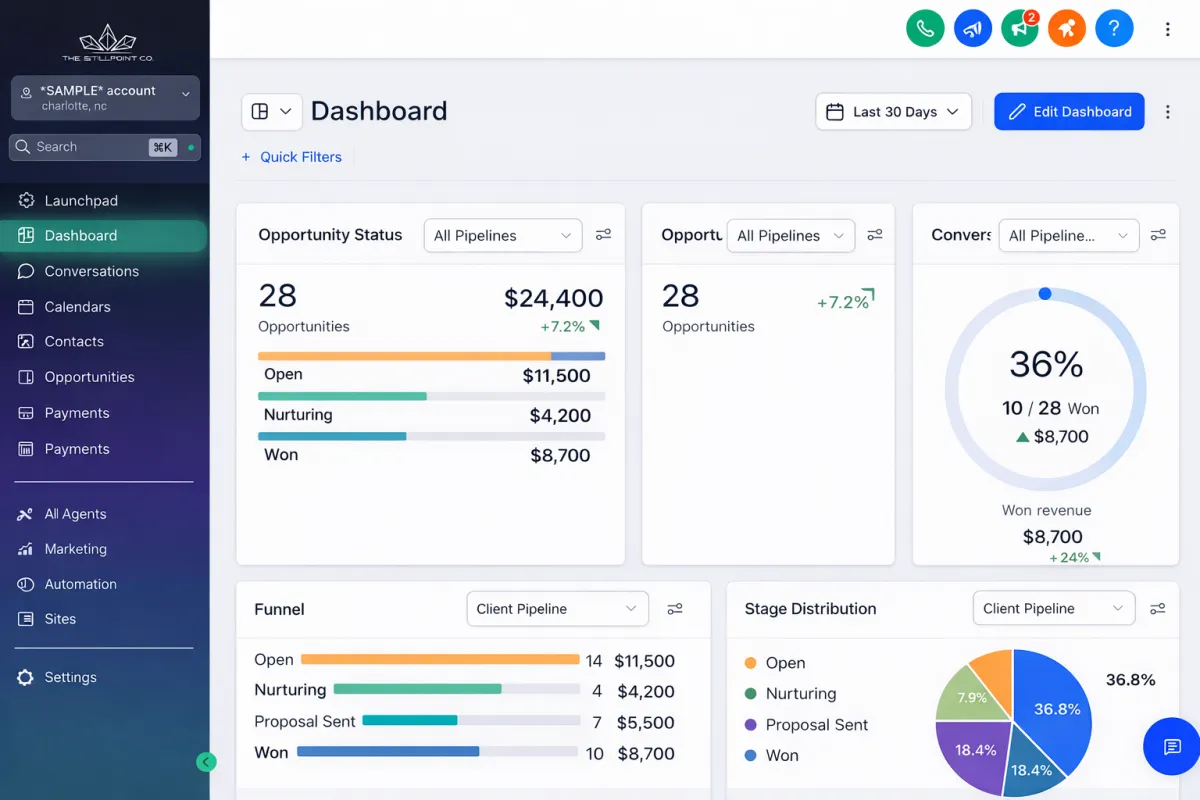Click the green phone call icon
This screenshot has width=1200, height=800.
(925, 29)
